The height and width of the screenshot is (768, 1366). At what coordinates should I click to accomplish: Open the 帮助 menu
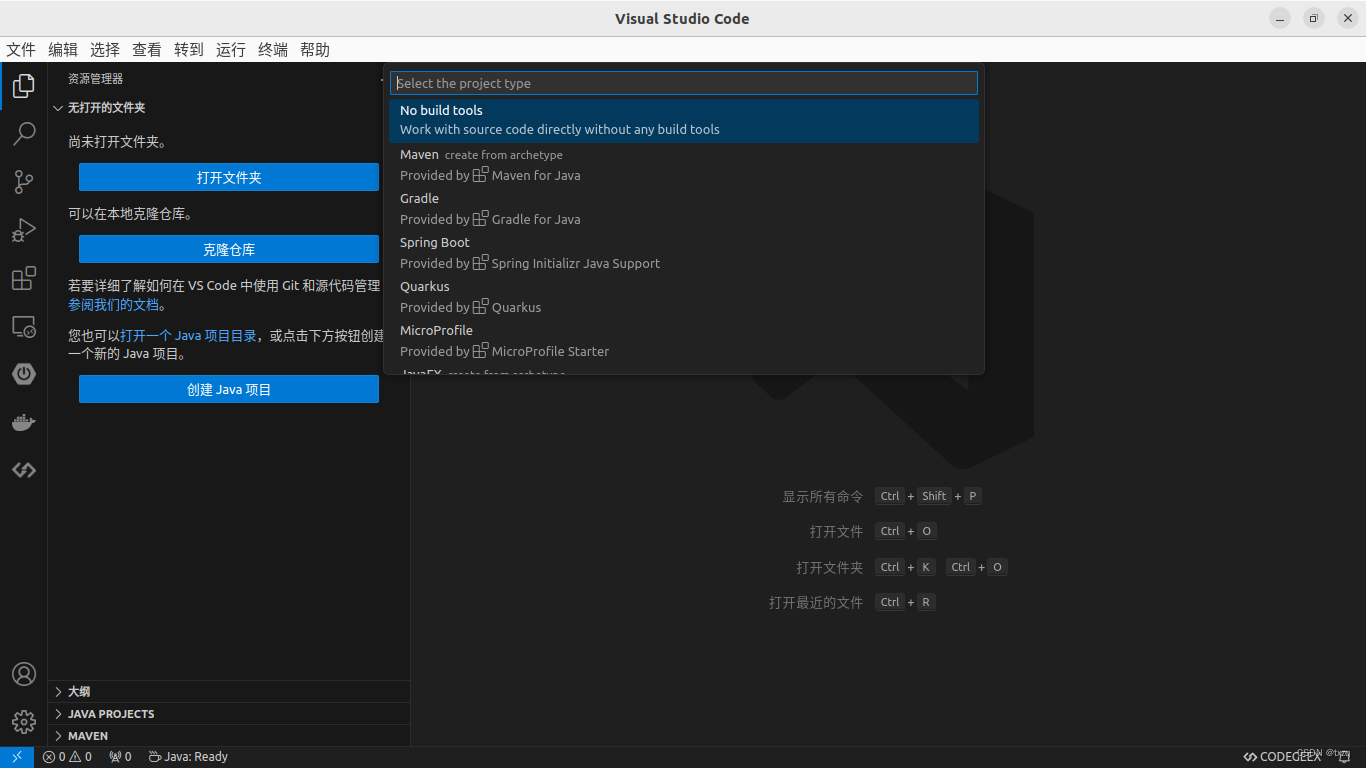pos(315,50)
